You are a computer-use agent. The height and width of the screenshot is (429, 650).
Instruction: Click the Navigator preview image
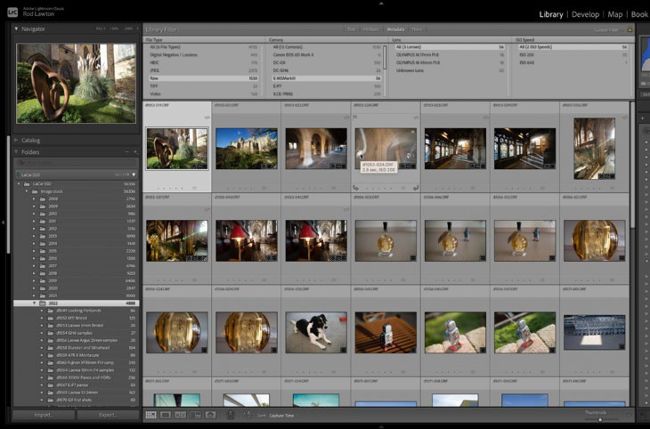[76, 83]
